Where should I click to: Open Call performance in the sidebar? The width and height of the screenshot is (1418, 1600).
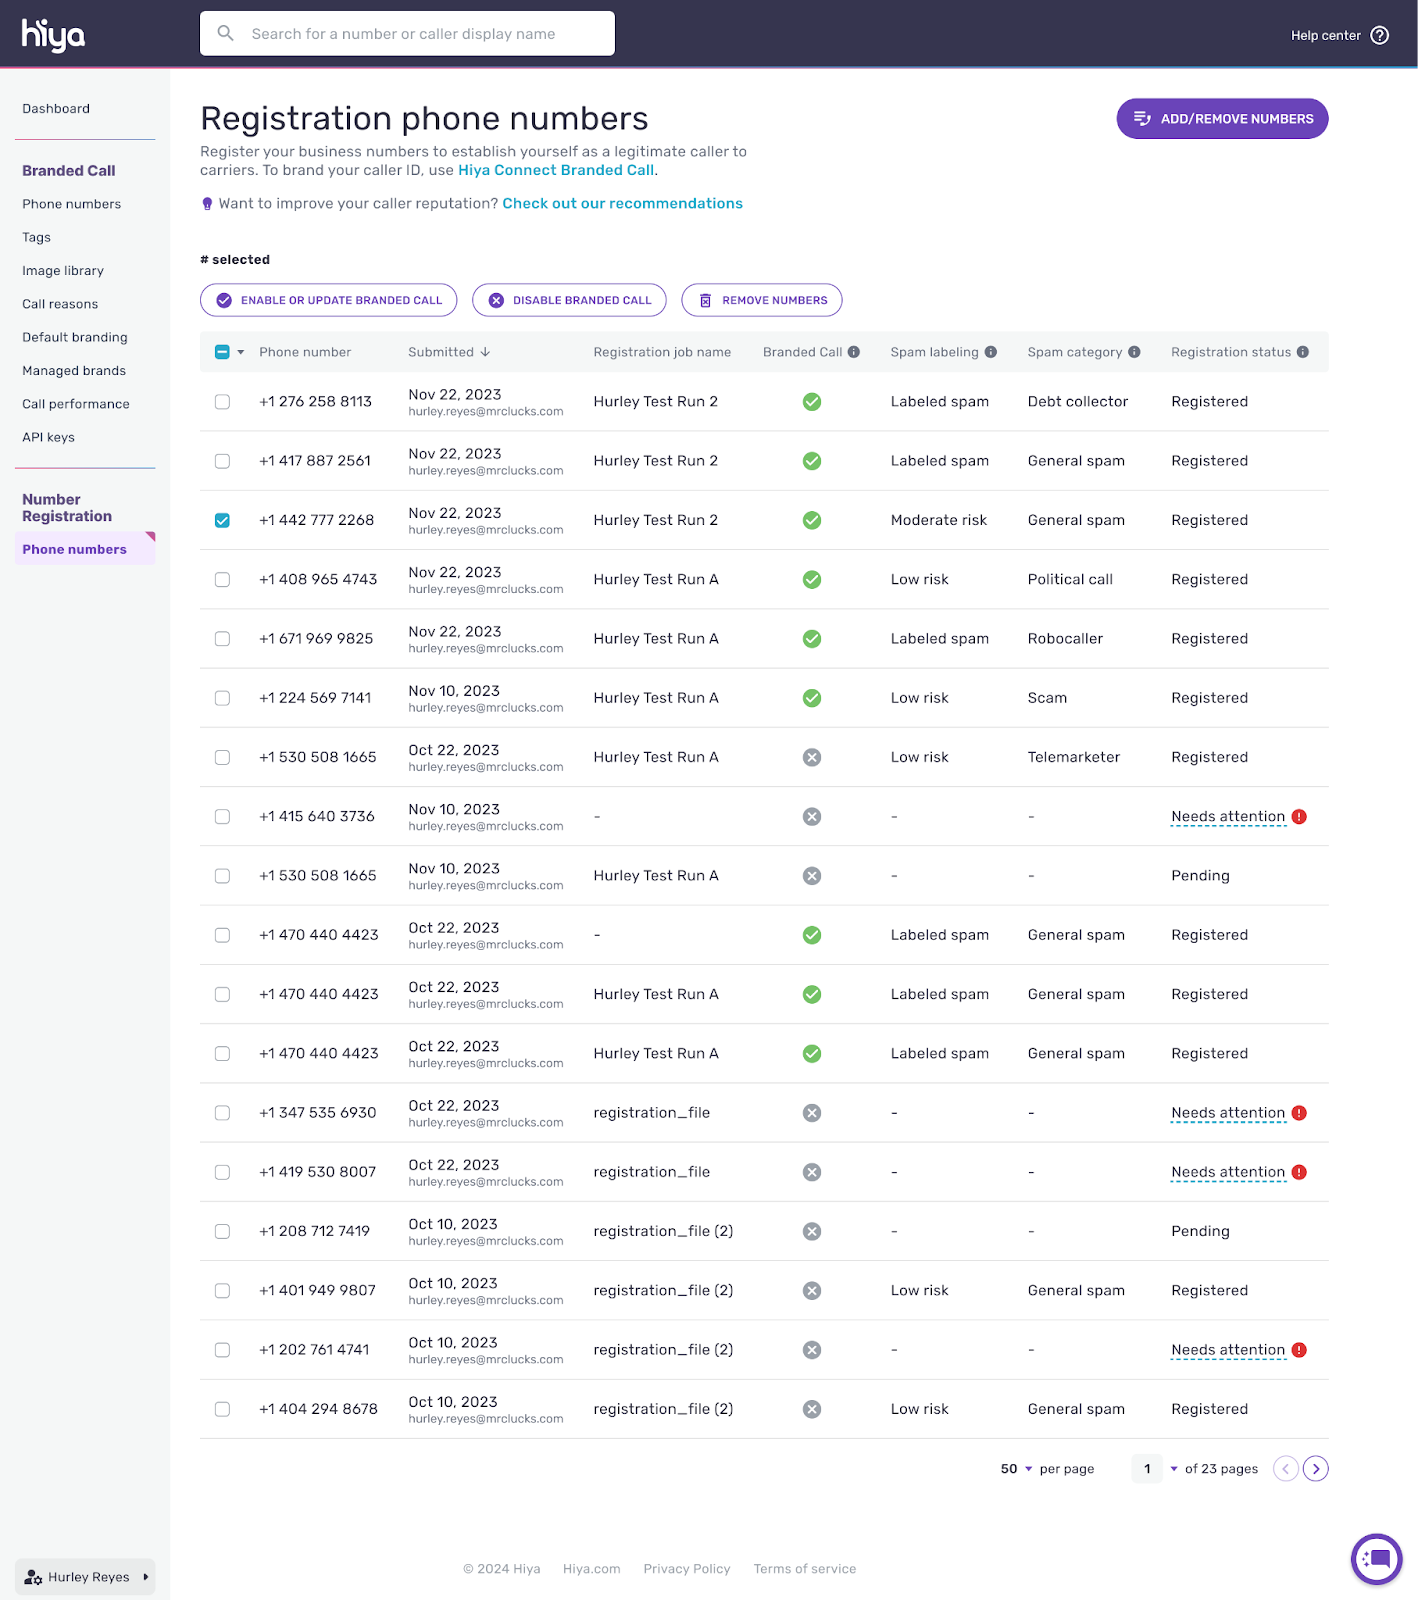pyautogui.click(x=76, y=404)
